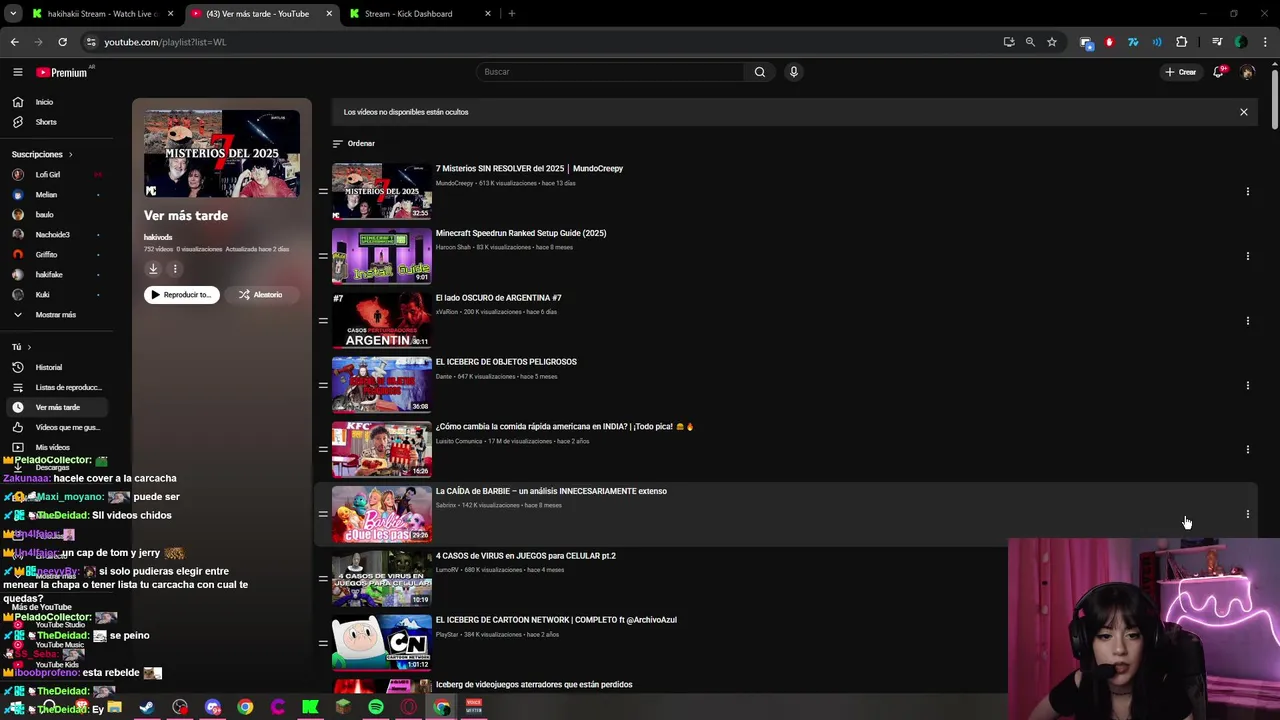Viewport: 1280px width, 720px height.
Task: Open the YouTube notifications bell
Action: tap(1218, 72)
